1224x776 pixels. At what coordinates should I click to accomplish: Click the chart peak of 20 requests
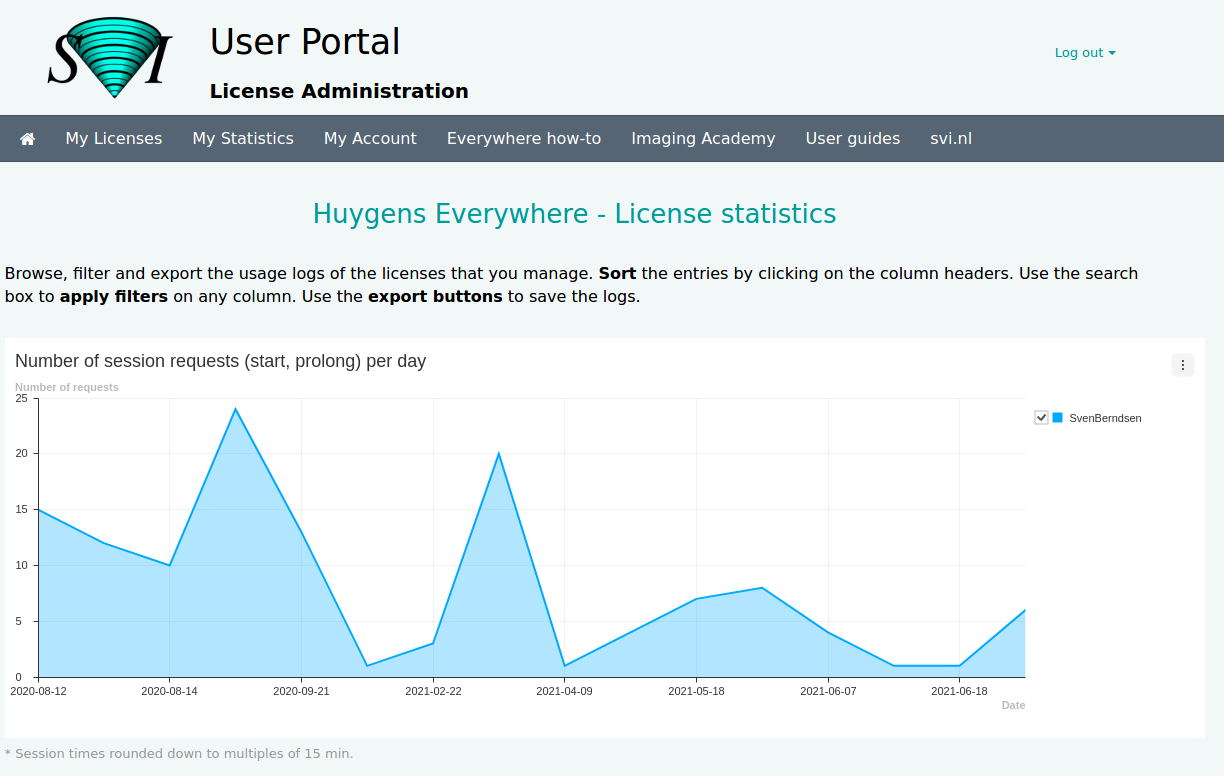coord(499,454)
